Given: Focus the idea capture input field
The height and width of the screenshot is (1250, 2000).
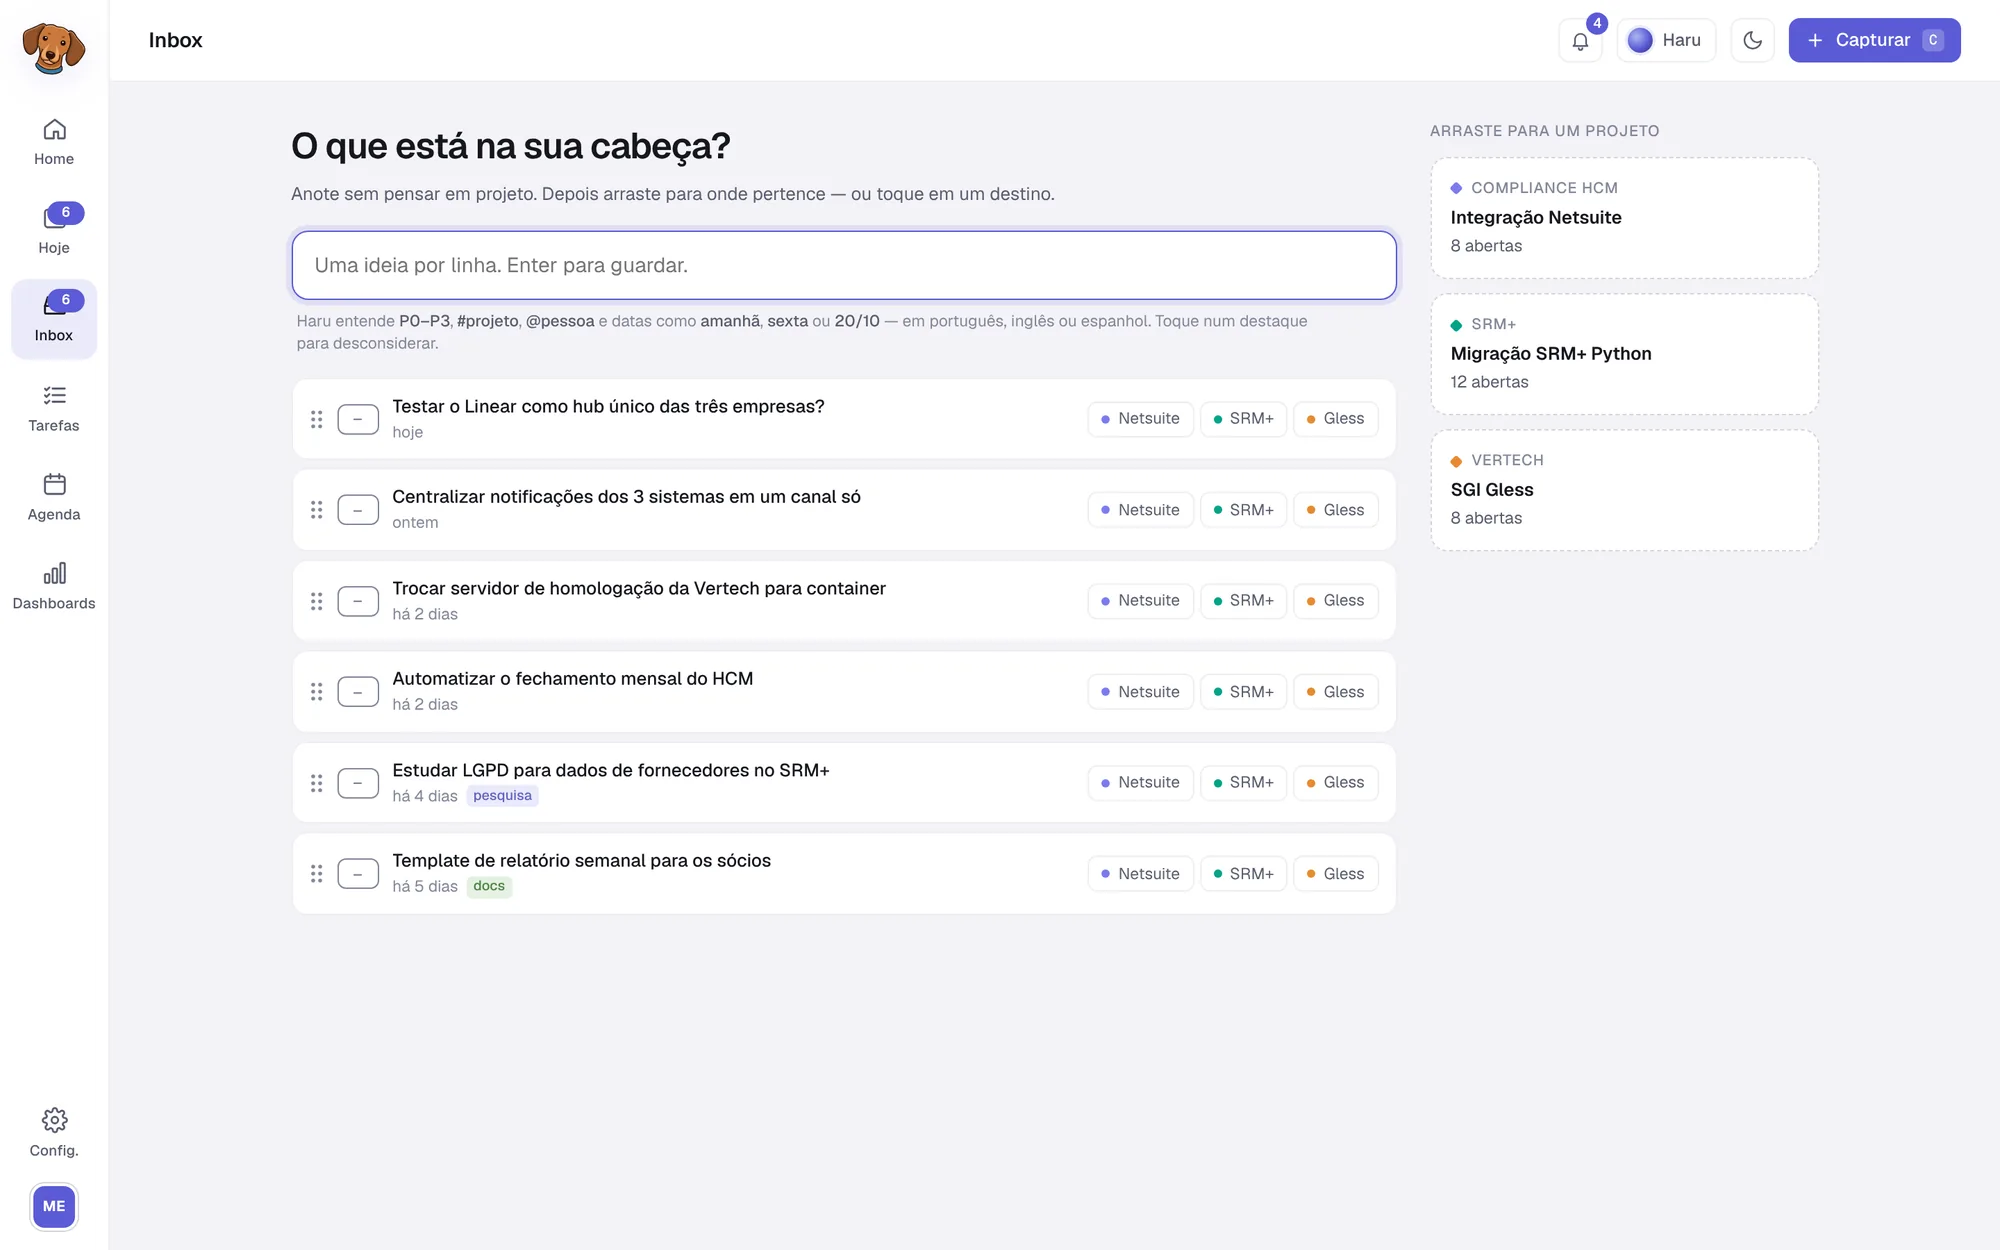Looking at the screenshot, I should point(844,265).
